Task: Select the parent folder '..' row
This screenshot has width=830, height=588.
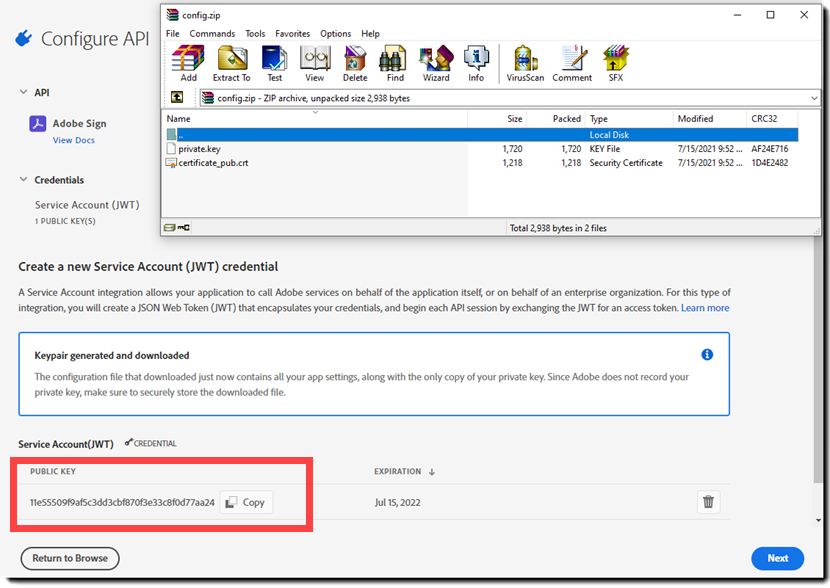Action: point(482,134)
